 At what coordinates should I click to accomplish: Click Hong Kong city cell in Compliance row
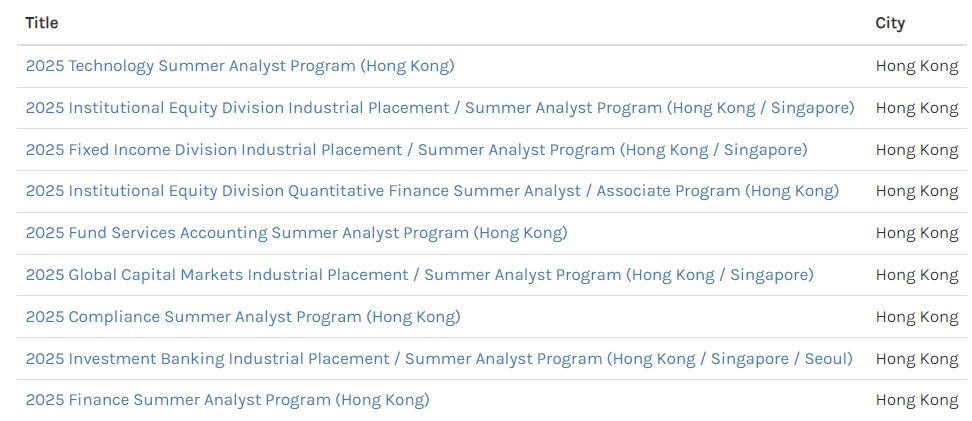click(x=917, y=317)
